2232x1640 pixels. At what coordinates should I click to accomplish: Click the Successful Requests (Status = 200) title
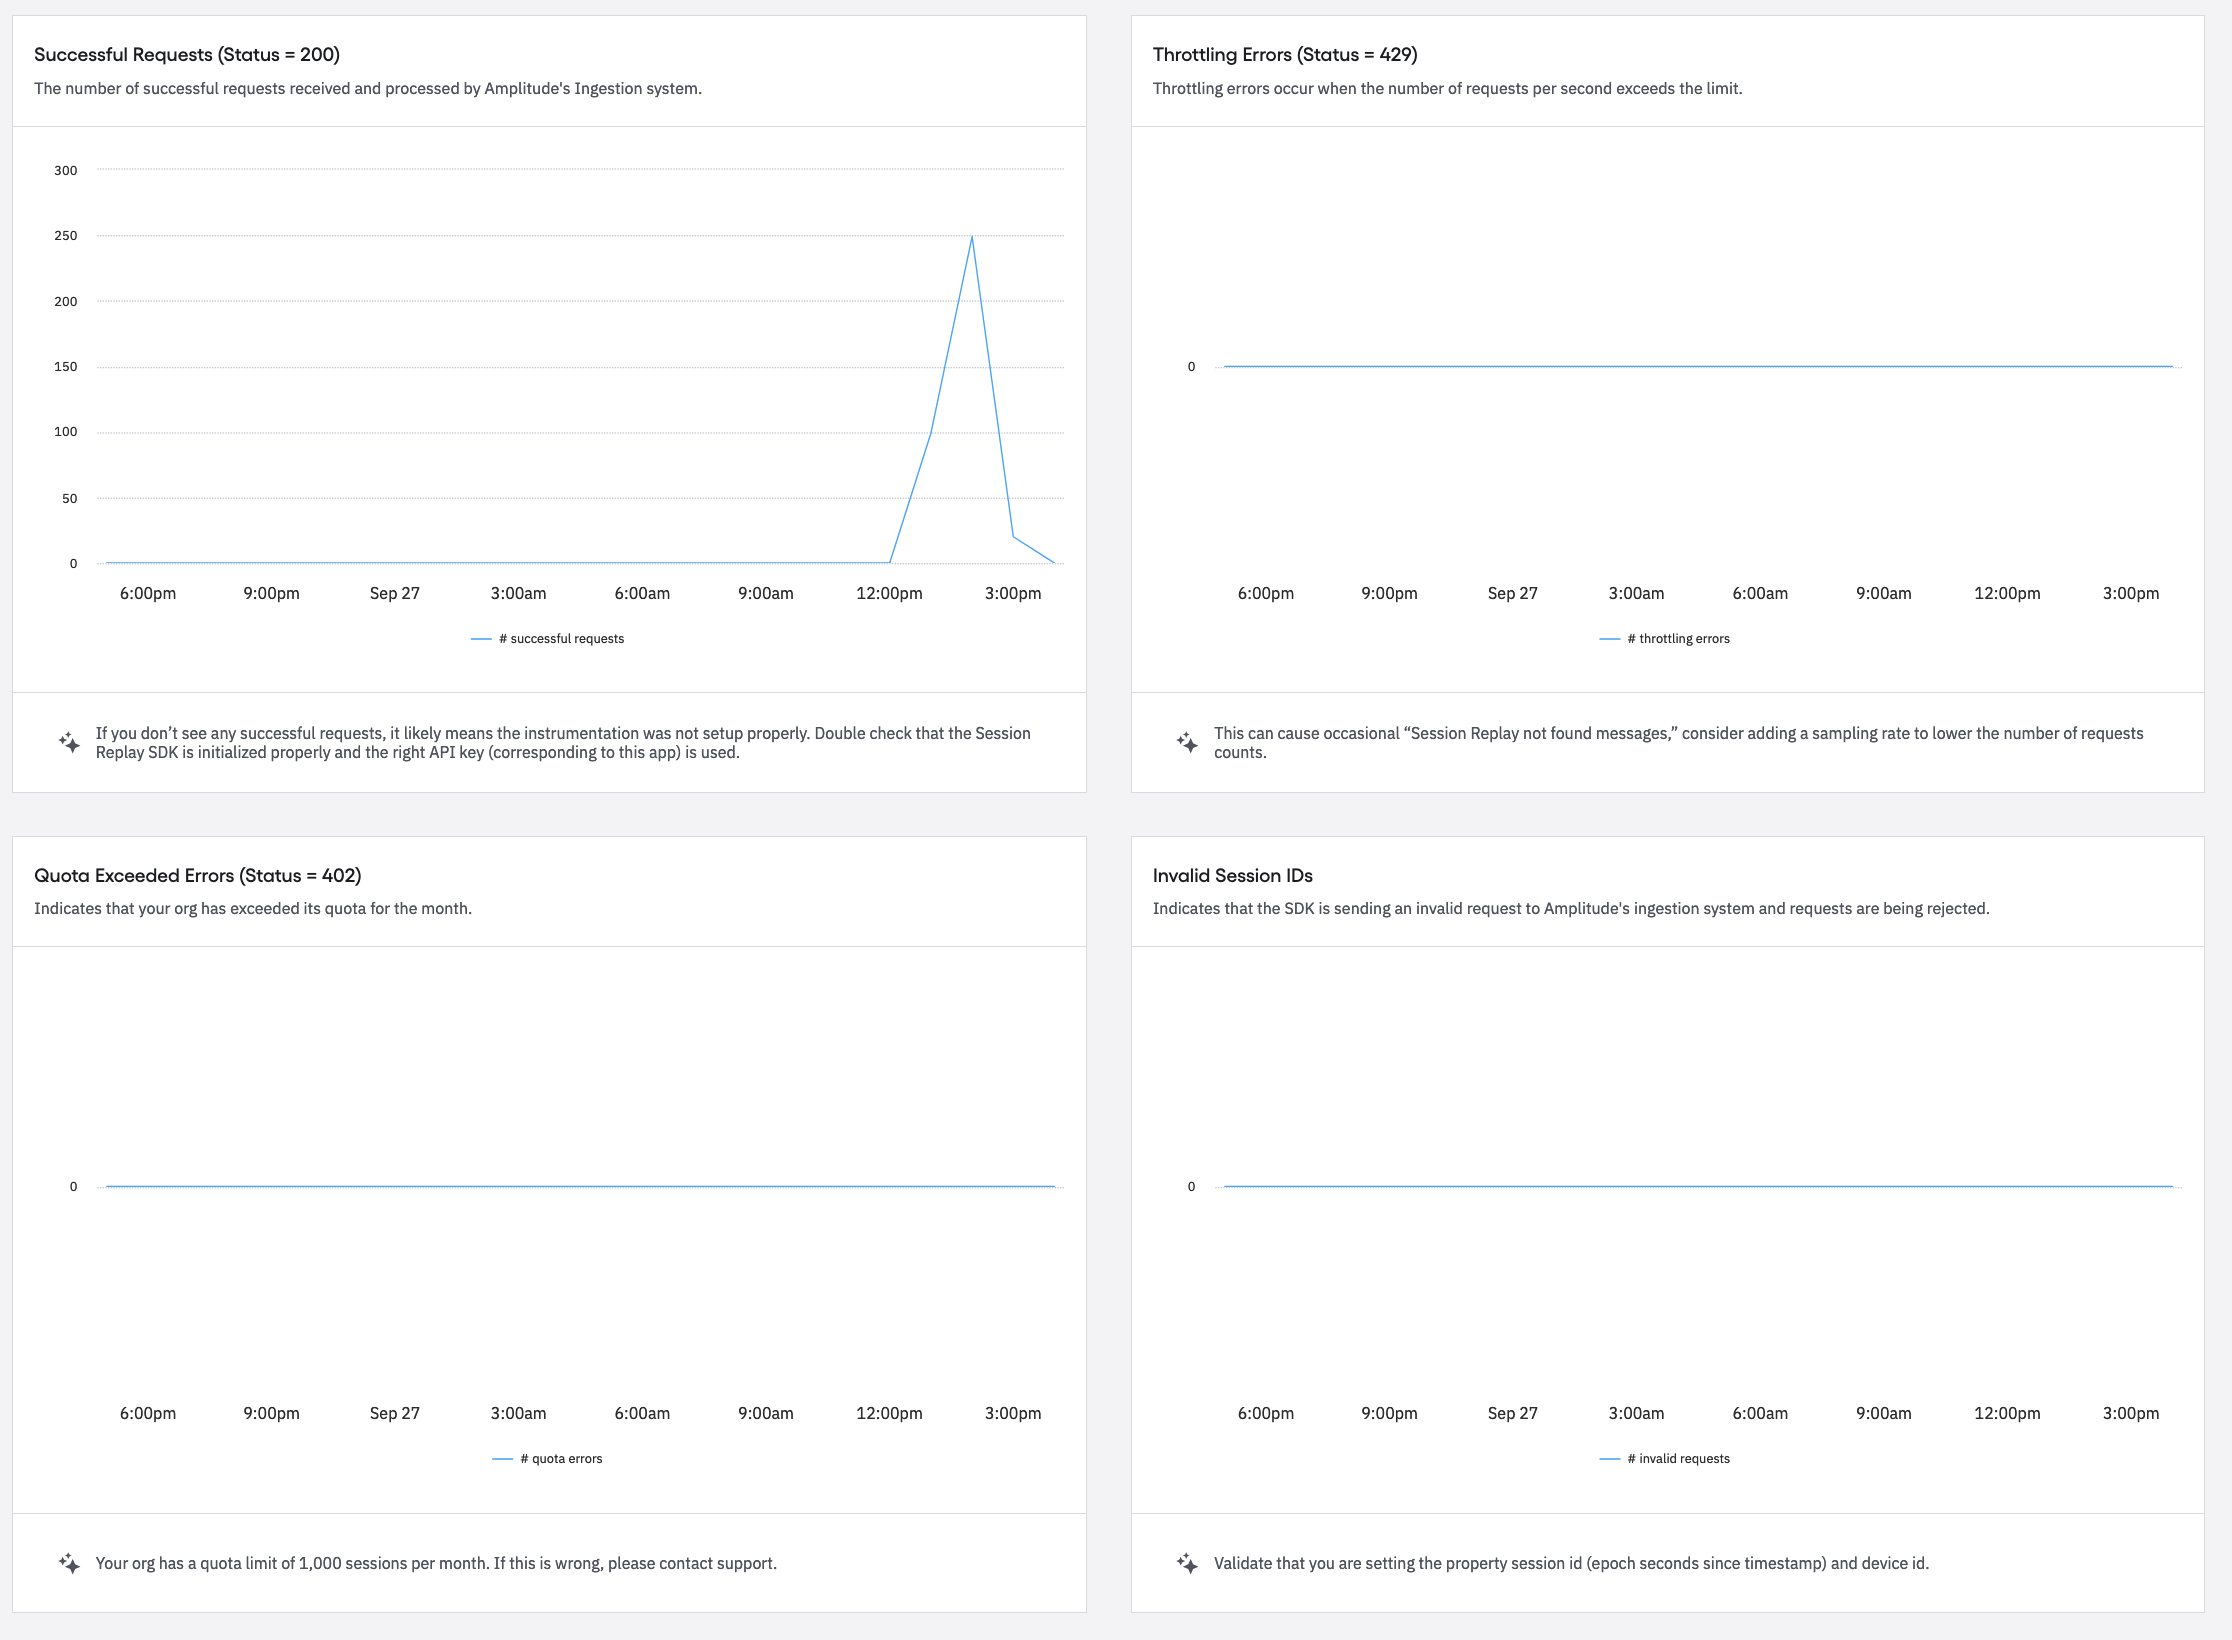point(187,55)
